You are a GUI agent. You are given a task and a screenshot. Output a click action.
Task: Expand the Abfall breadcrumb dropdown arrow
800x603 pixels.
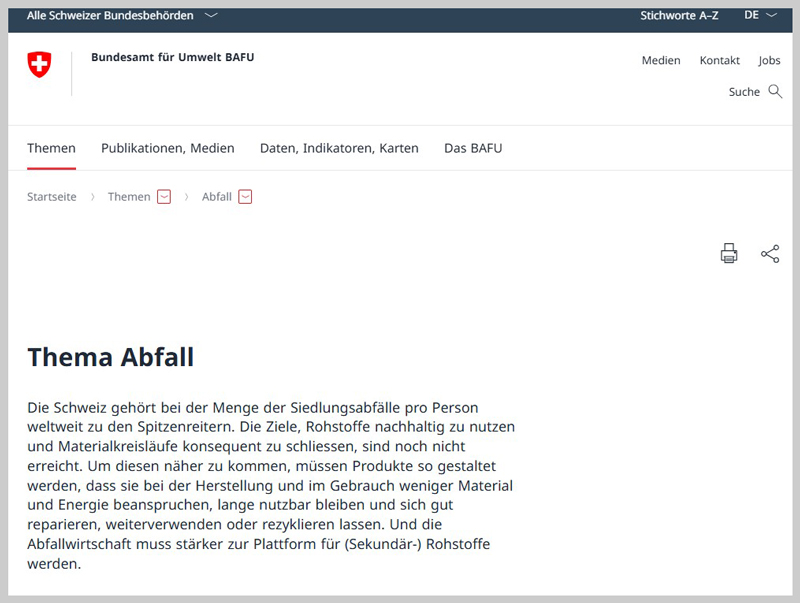click(245, 197)
